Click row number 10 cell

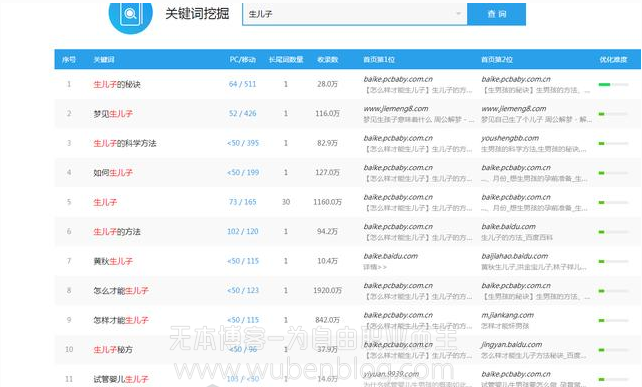point(69,350)
